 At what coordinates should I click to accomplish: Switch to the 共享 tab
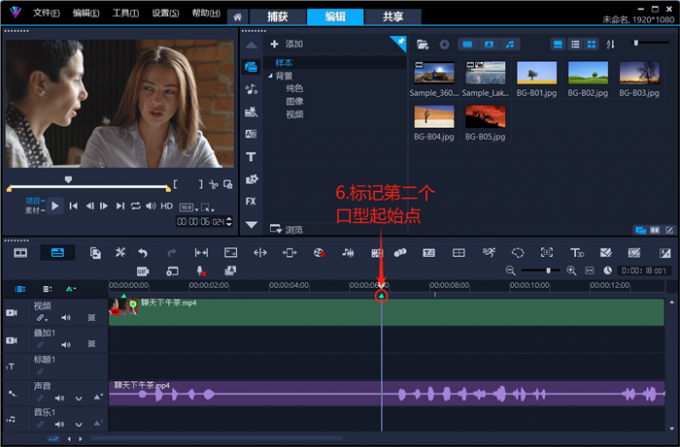coord(393,17)
